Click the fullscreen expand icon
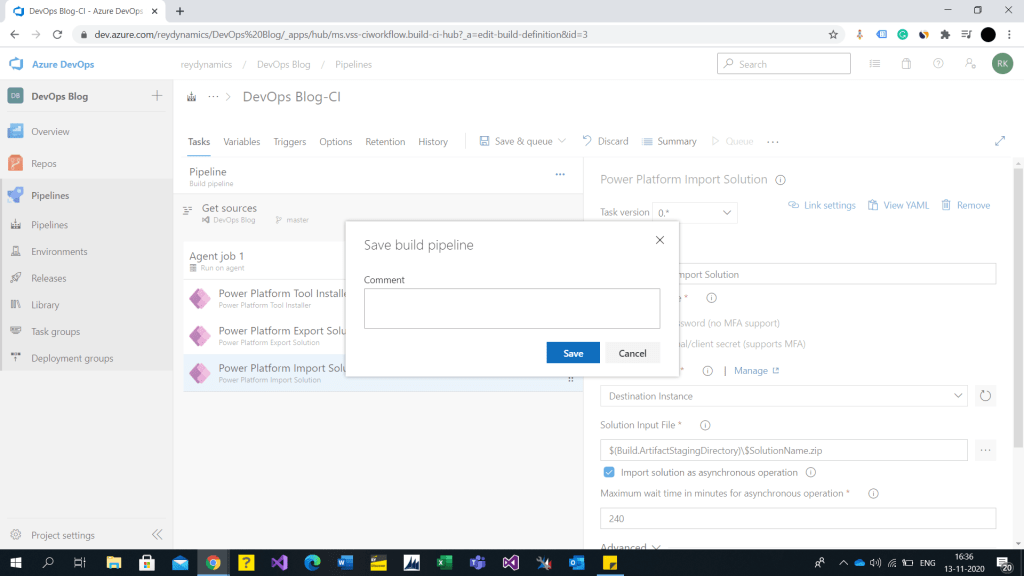This screenshot has height=576, width=1024. tap(999, 141)
